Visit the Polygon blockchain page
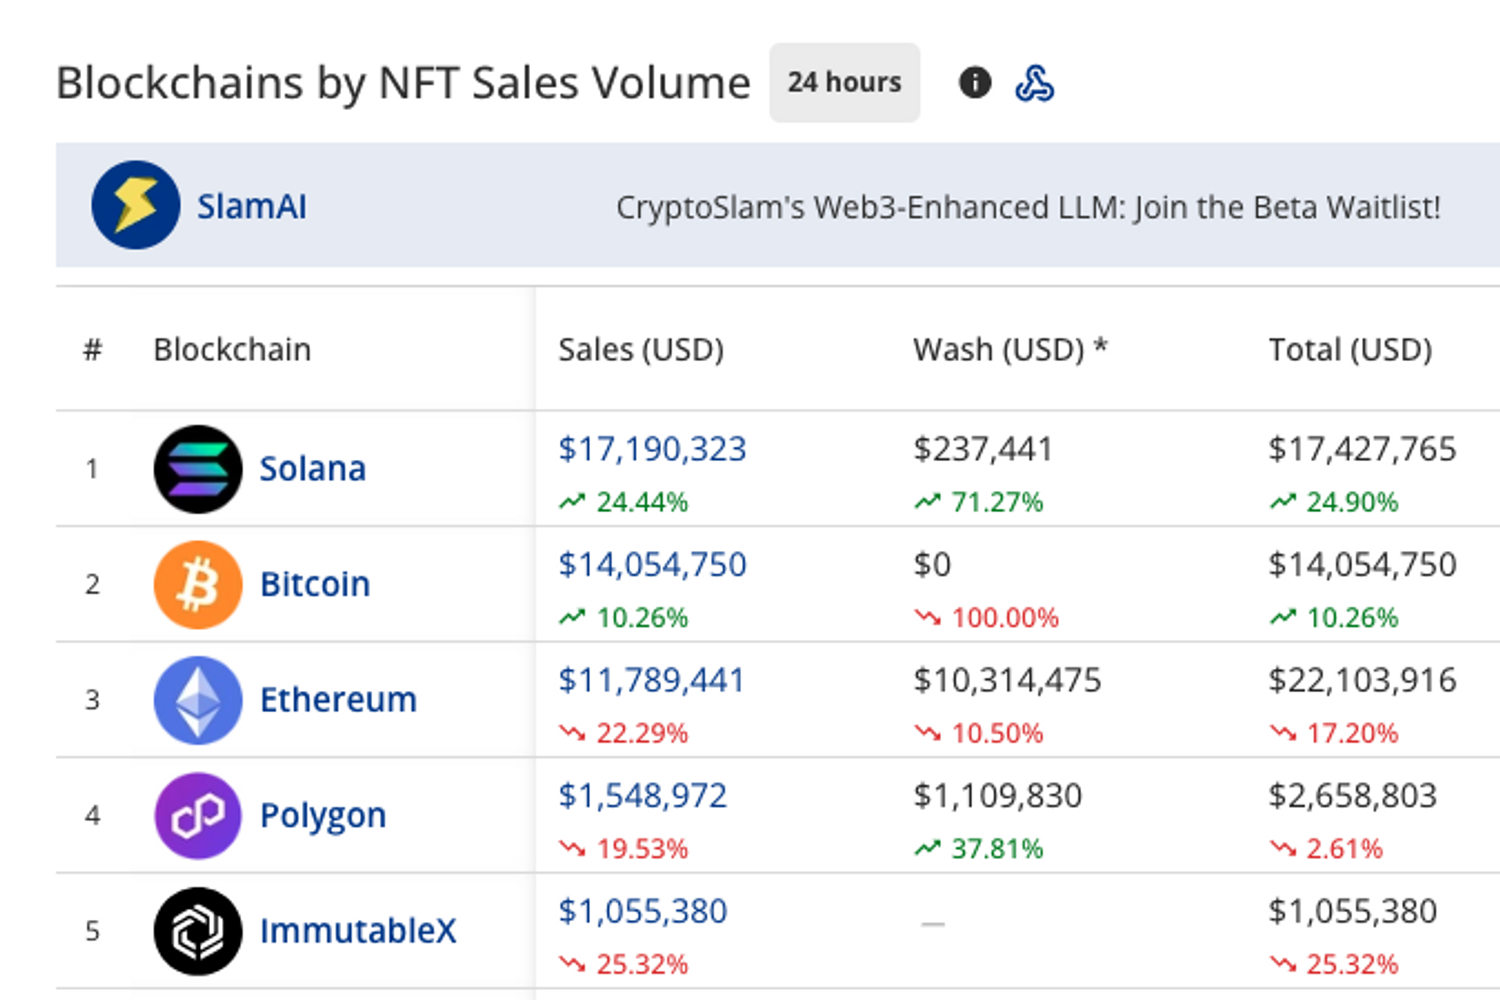Screen dimensions: 1500x1000 coord(322,816)
